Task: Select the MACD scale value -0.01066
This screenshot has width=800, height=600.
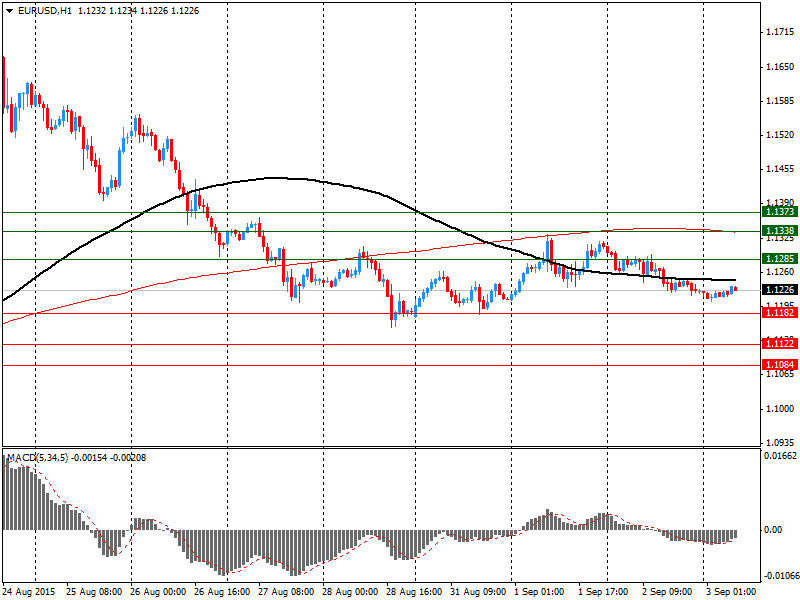Action: tap(780, 577)
